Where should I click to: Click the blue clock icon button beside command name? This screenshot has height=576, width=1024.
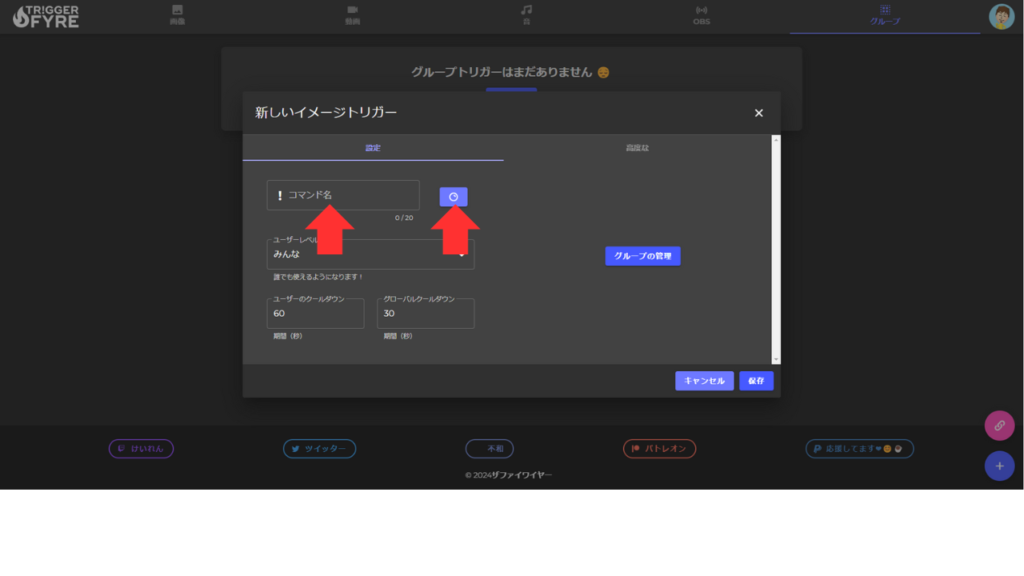coord(453,197)
